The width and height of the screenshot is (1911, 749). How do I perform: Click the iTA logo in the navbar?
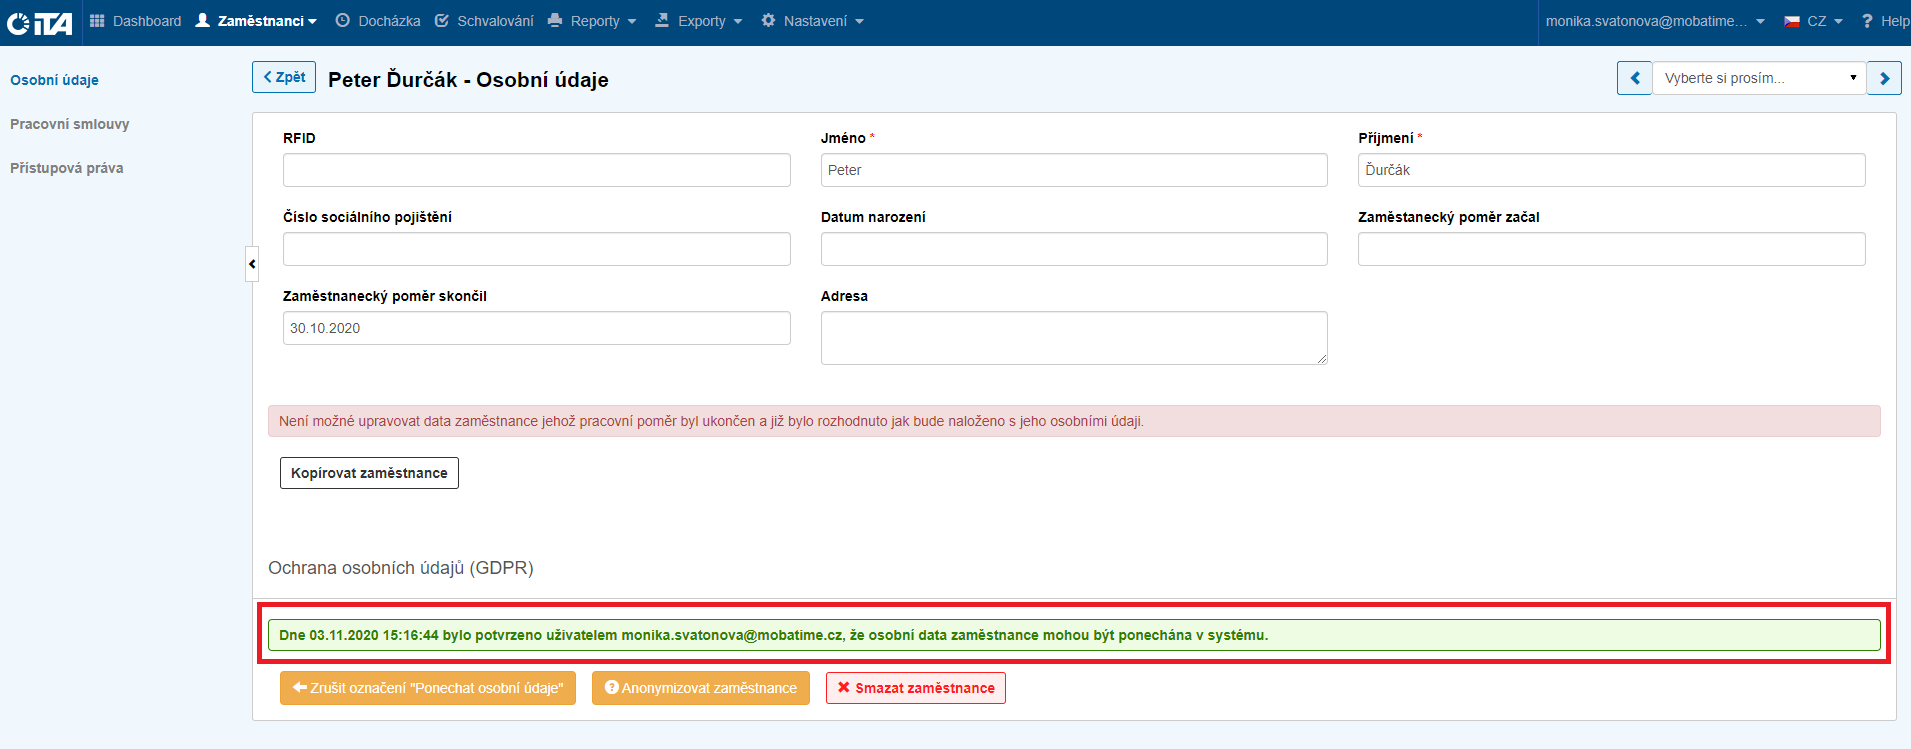click(x=40, y=22)
